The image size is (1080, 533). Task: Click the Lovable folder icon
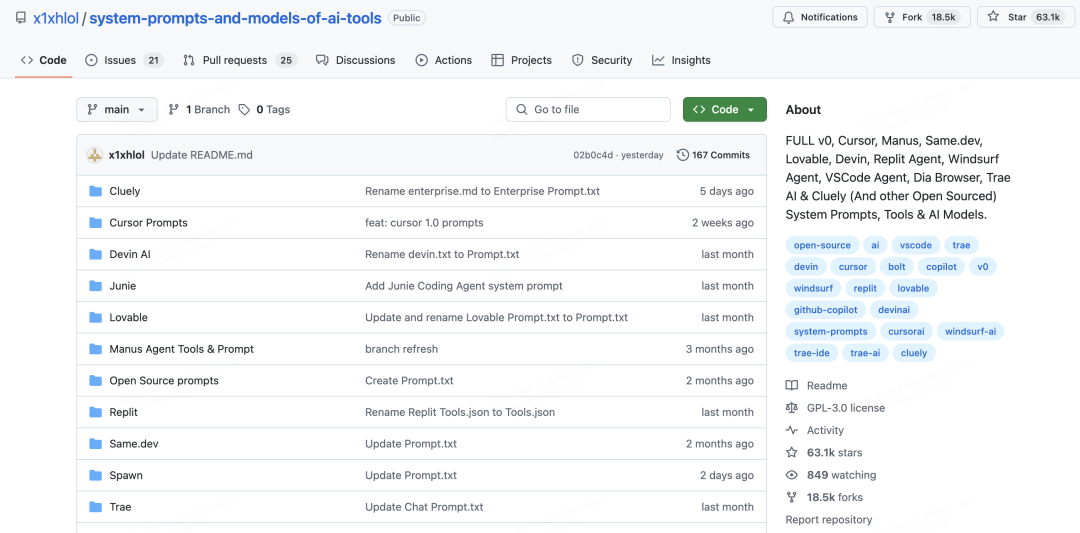pyautogui.click(x=96, y=317)
